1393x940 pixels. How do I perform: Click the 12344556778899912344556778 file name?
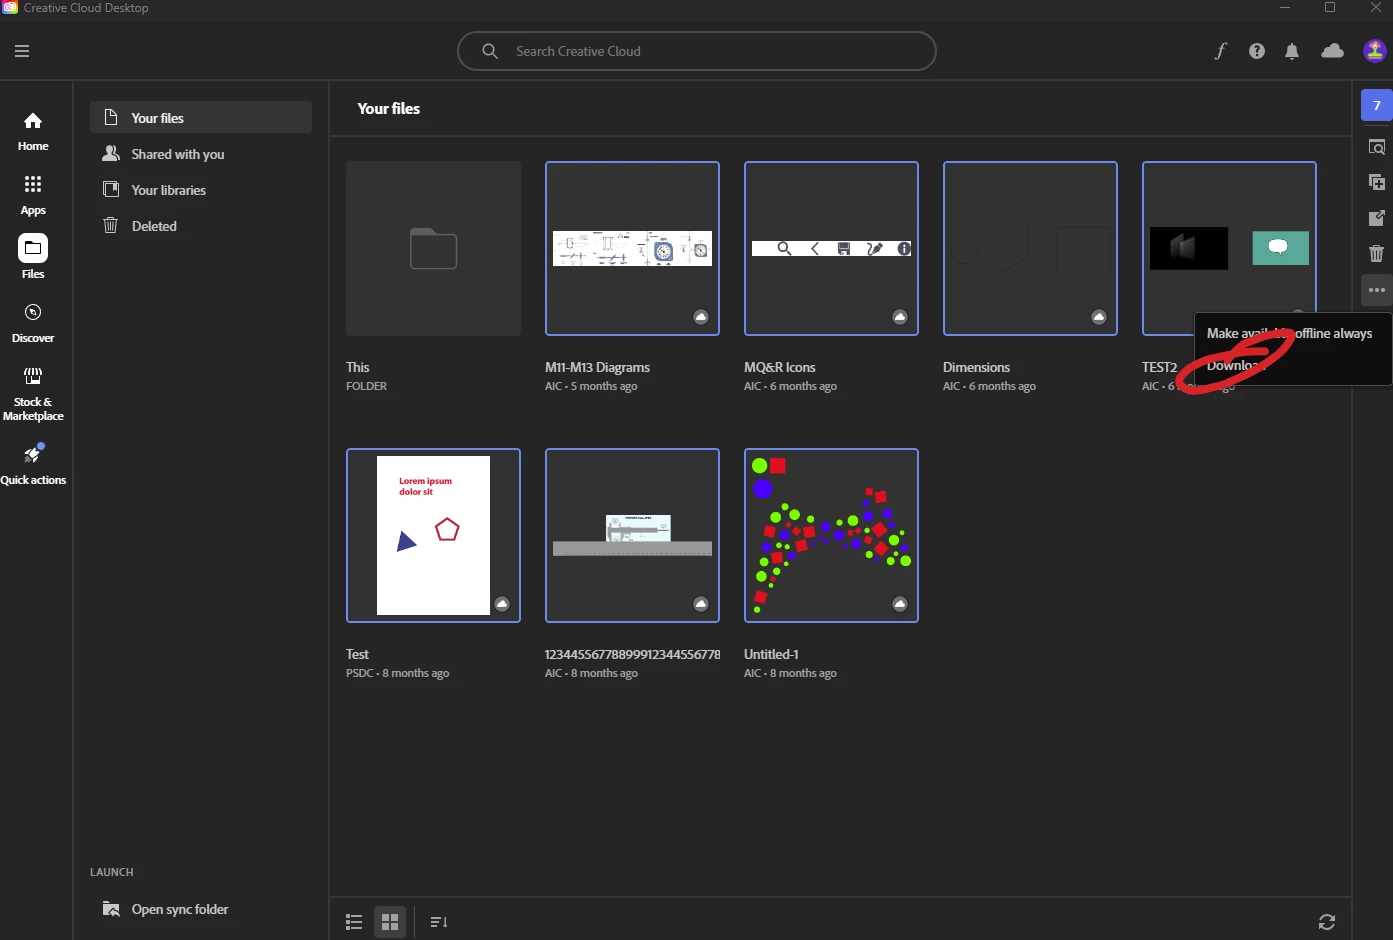tap(632, 654)
